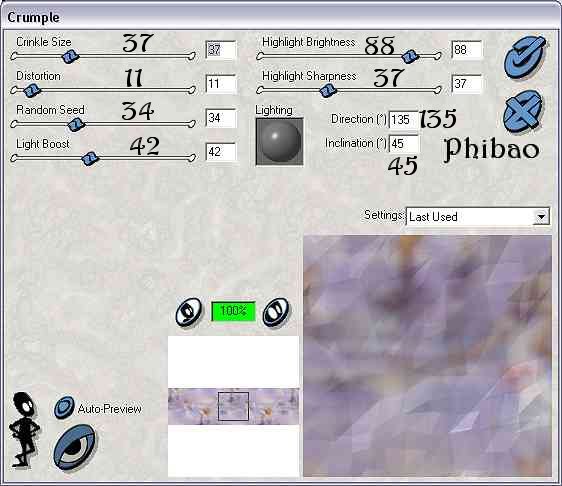Click the navigator thumbnail selection box
This screenshot has width=562, height=486.
[233, 406]
